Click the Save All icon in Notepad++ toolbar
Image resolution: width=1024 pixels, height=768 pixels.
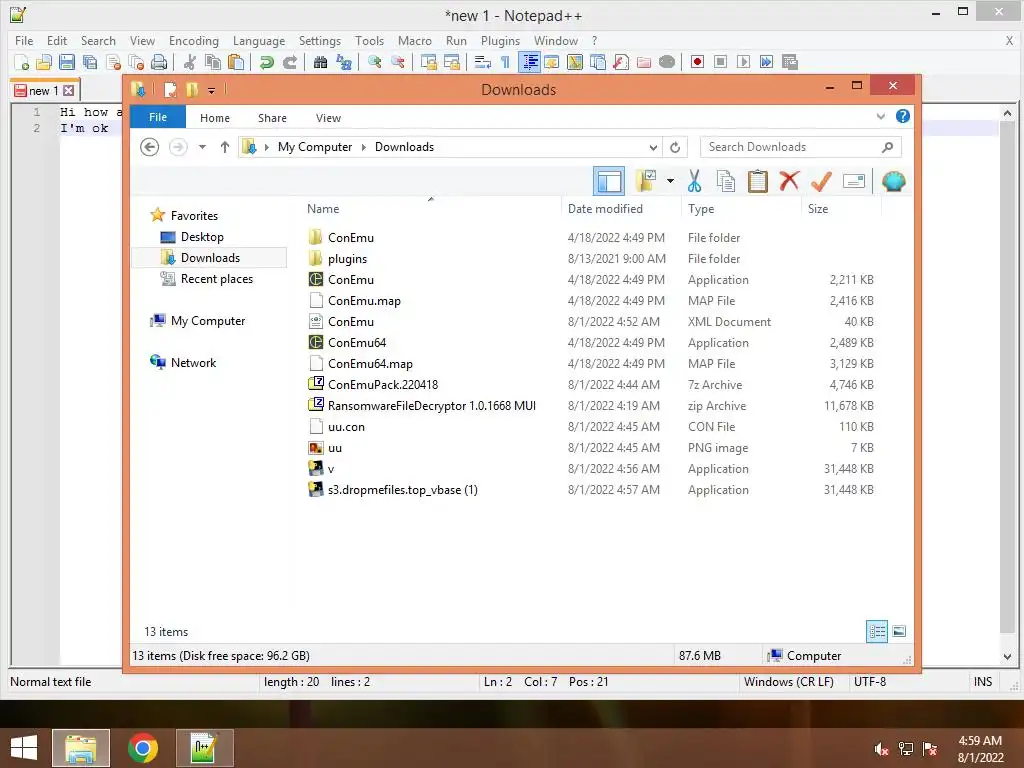point(89,62)
